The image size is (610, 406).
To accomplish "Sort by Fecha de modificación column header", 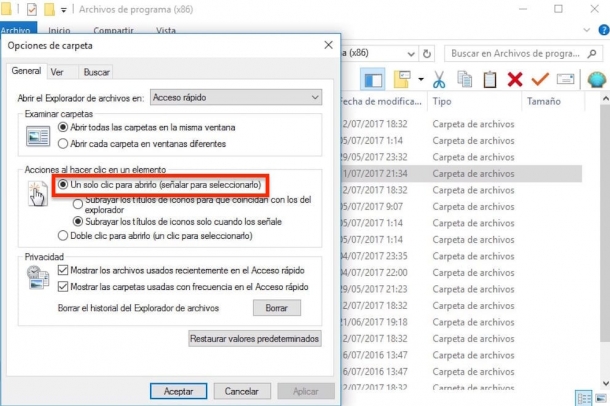I will click(380, 102).
